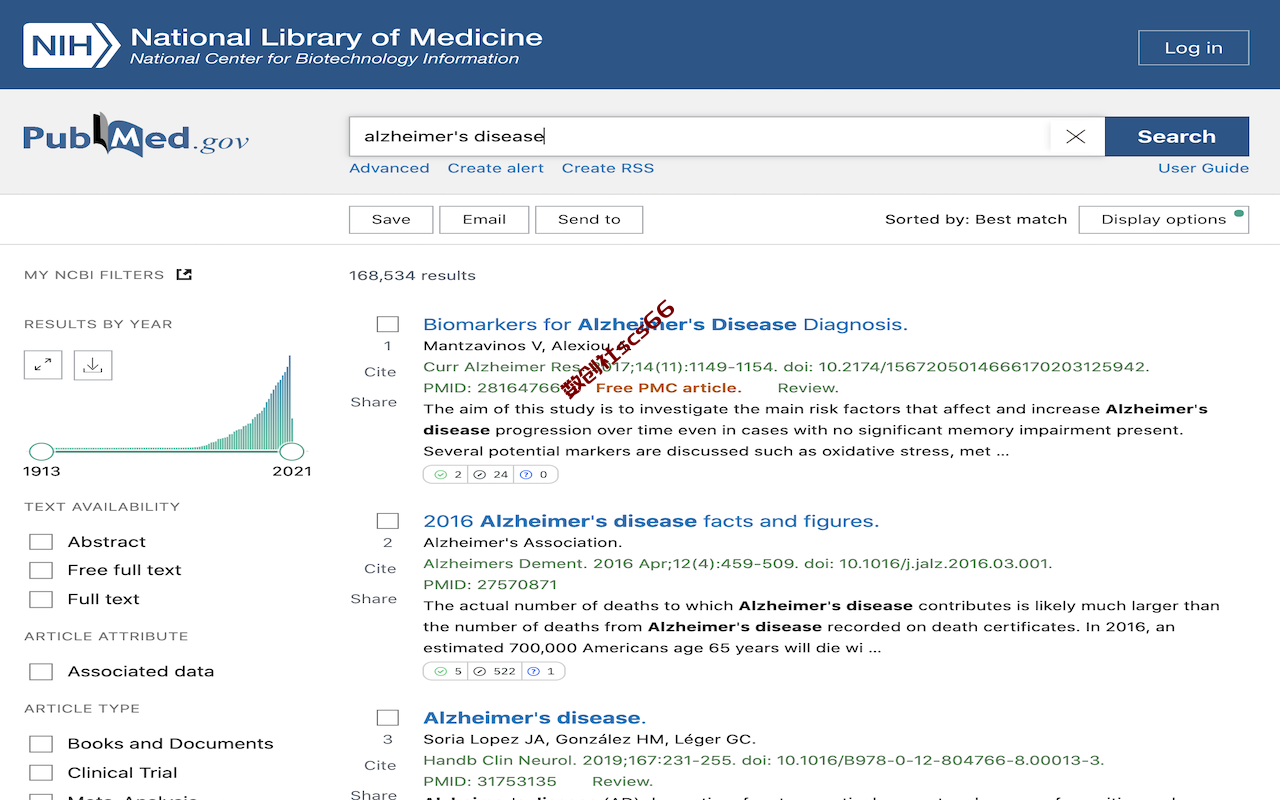
Task: Click the Sorted by: Best match text
Action: point(976,219)
